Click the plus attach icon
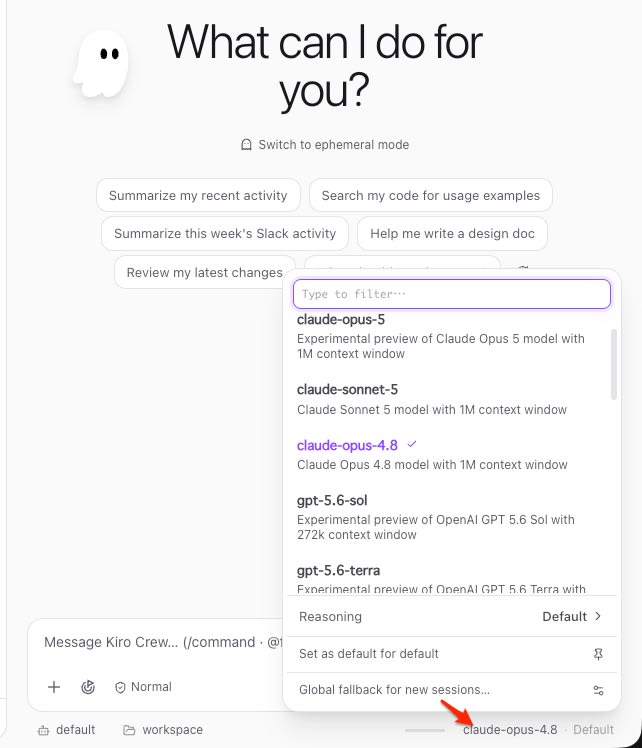 coord(54,687)
